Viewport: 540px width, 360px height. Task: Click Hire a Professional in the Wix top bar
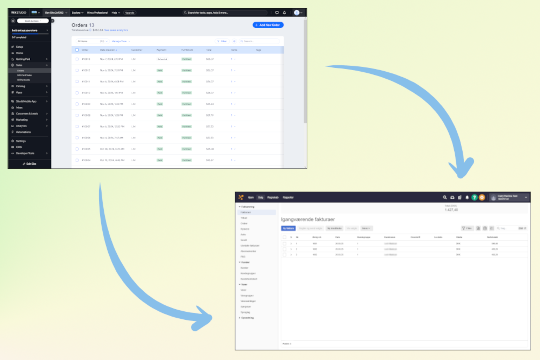tap(97, 13)
